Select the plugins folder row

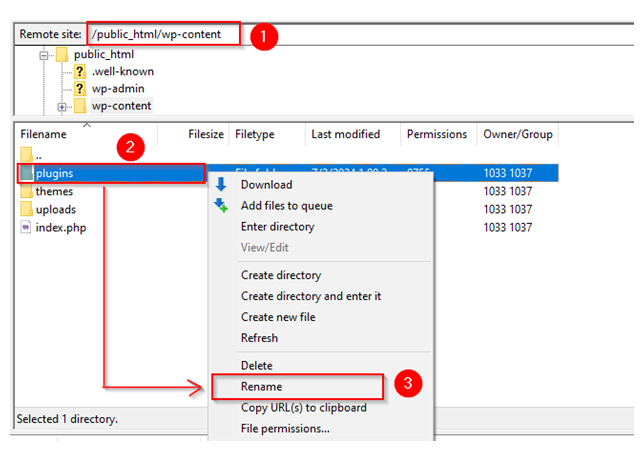[x=287, y=173]
